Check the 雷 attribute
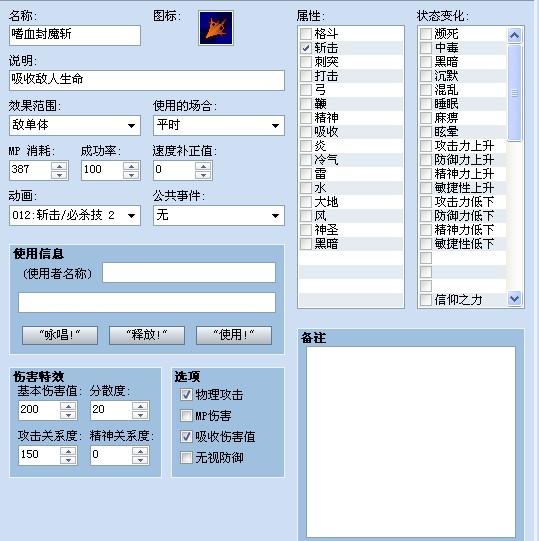Screen dimensions: 539x541 [x=306, y=174]
